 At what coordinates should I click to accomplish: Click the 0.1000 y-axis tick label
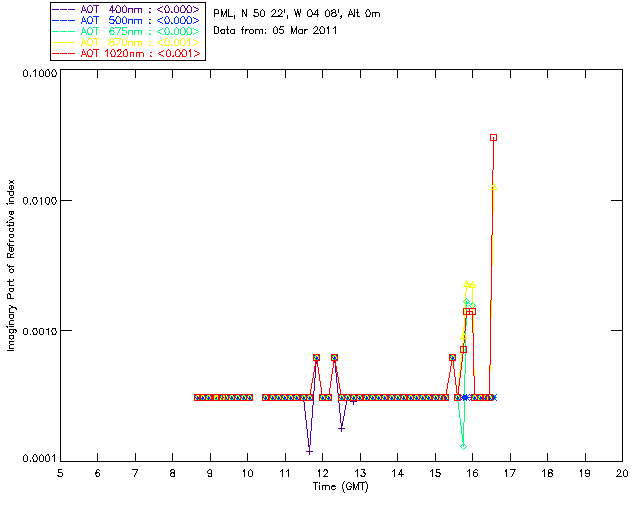tap(39, 73)
